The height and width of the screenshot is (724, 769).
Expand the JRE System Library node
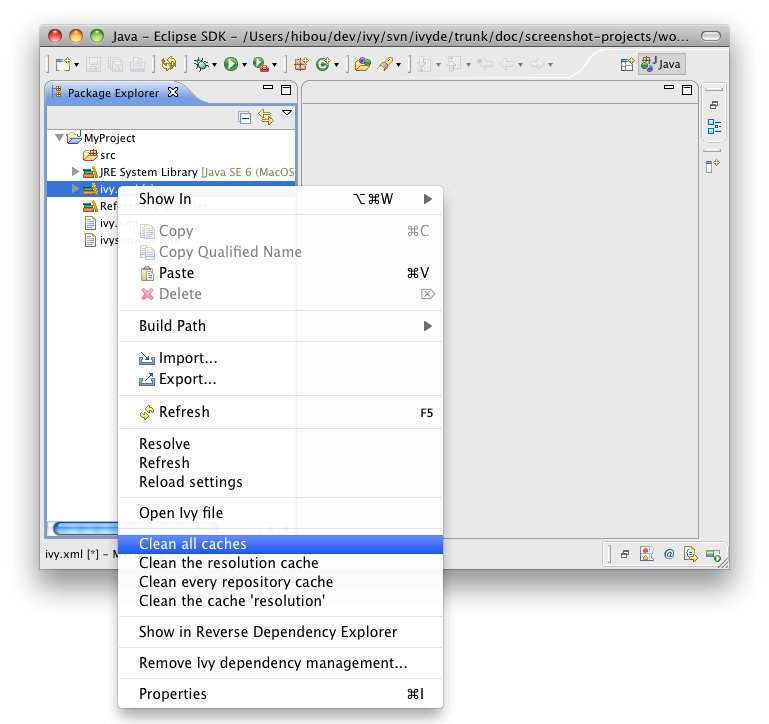(x=75, y=172)
